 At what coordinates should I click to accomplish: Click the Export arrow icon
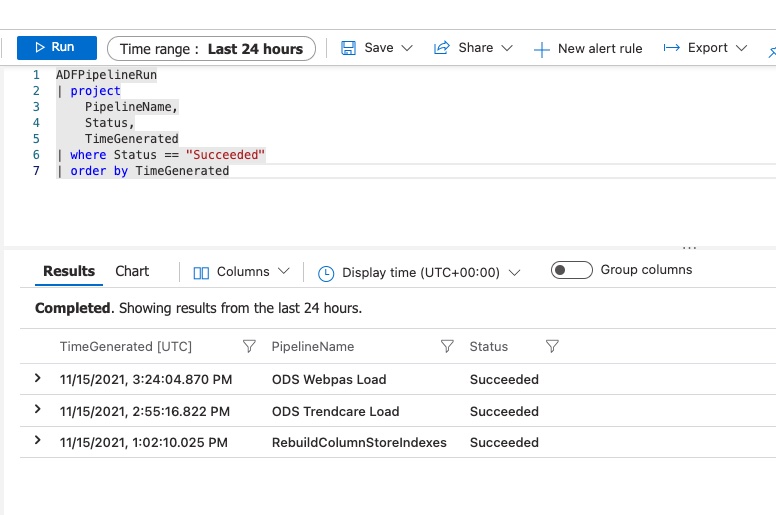[672, 47]
